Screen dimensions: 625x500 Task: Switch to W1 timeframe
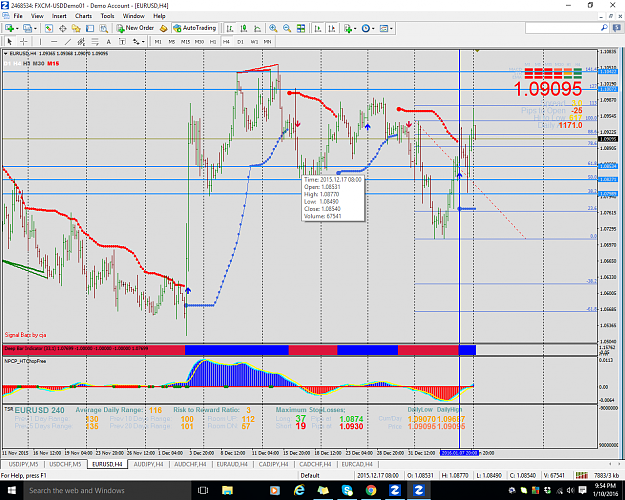[x=254, y=41]
